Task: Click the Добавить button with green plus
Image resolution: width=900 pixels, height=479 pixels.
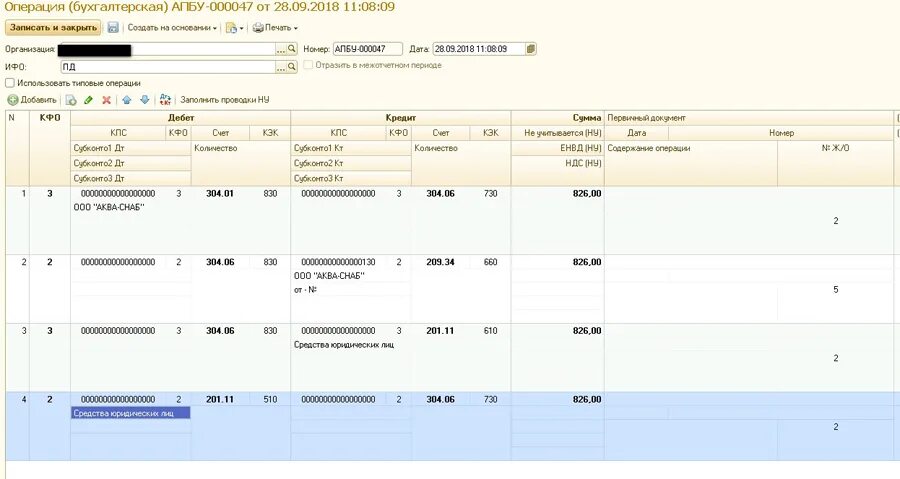Action: [32, 100]
